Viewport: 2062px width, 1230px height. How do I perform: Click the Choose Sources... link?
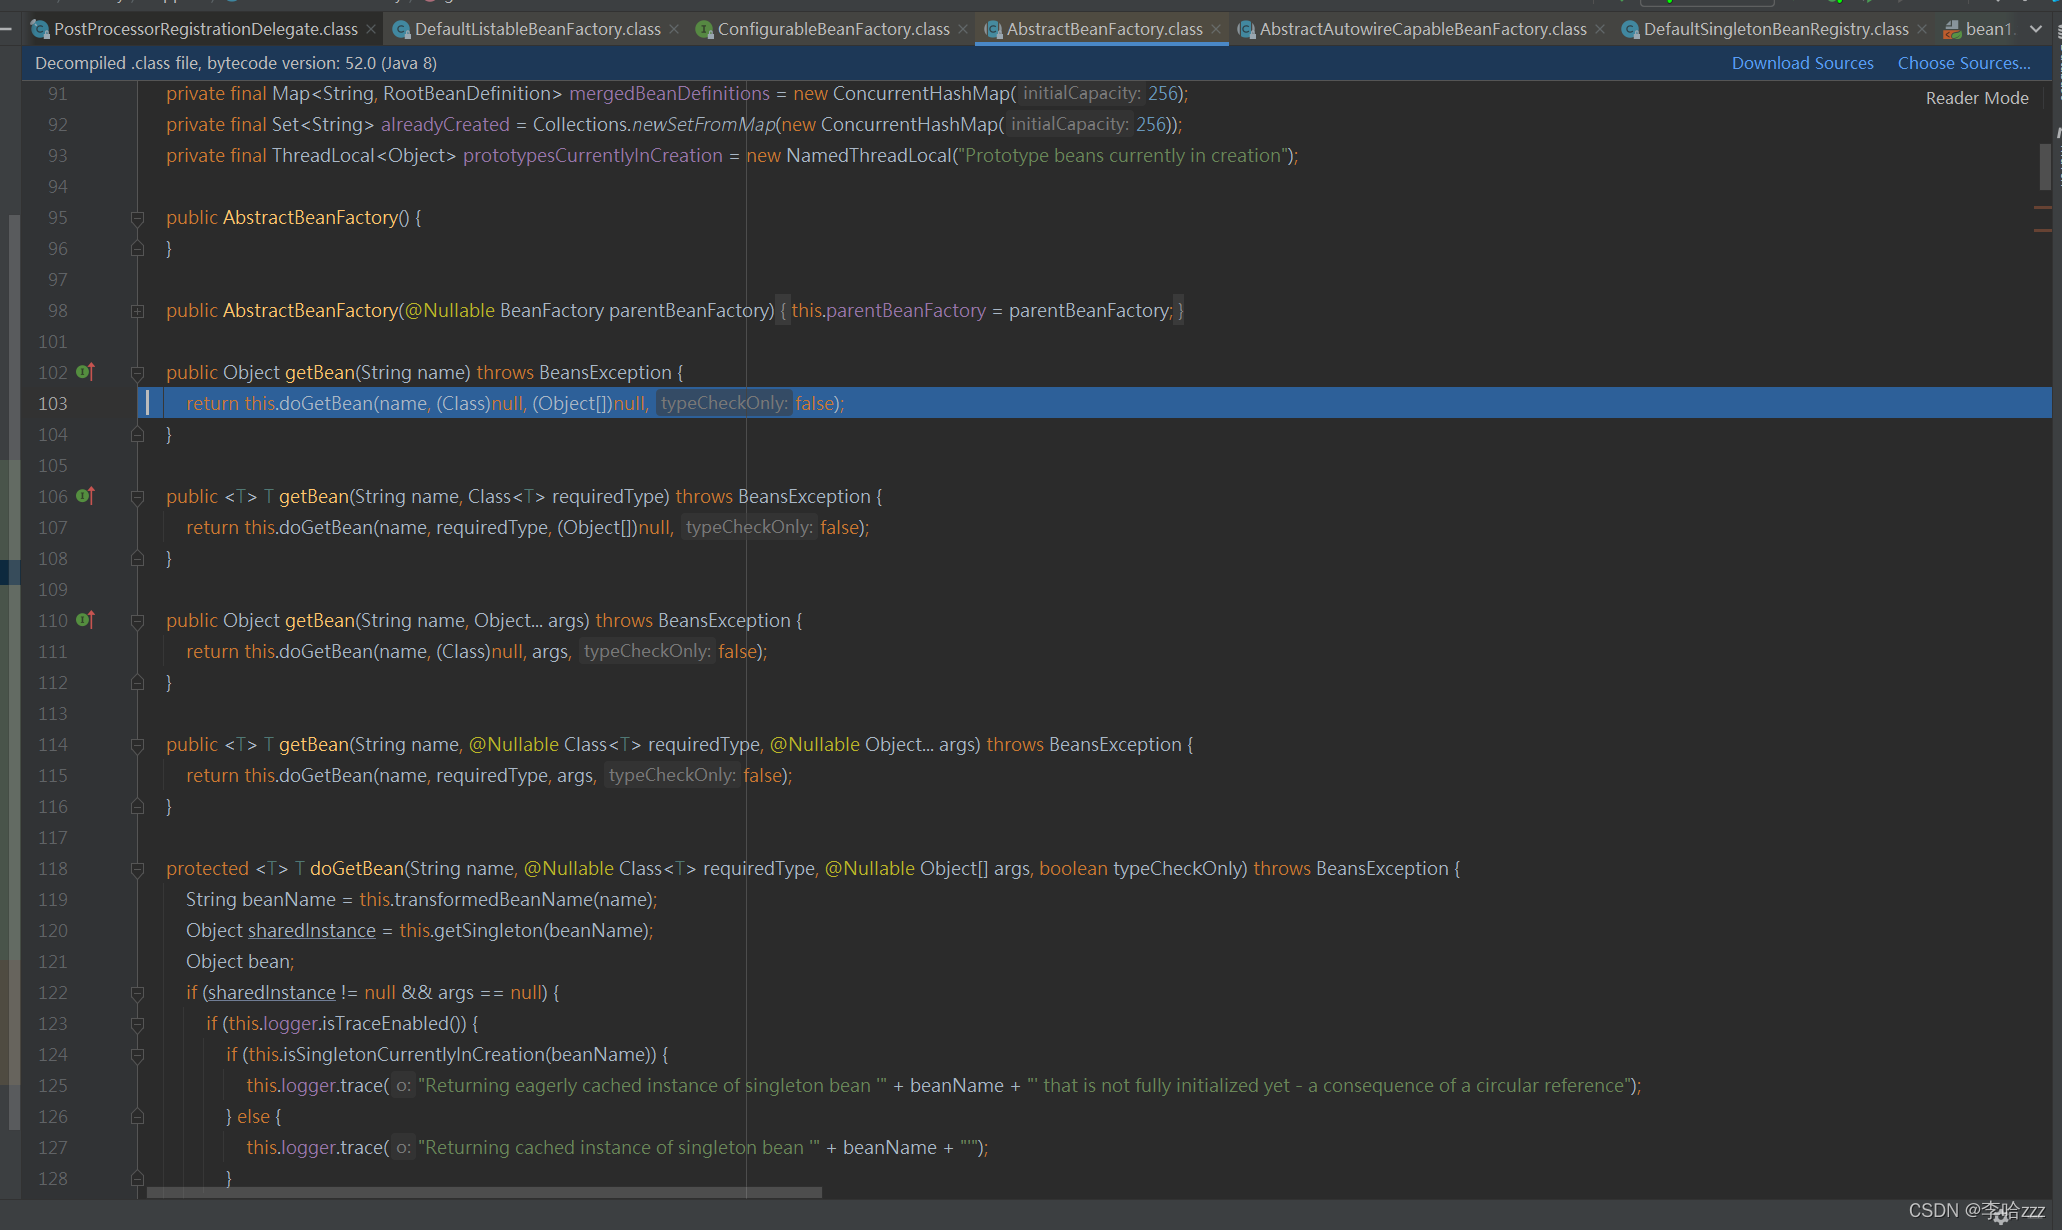click(1963, 63)
